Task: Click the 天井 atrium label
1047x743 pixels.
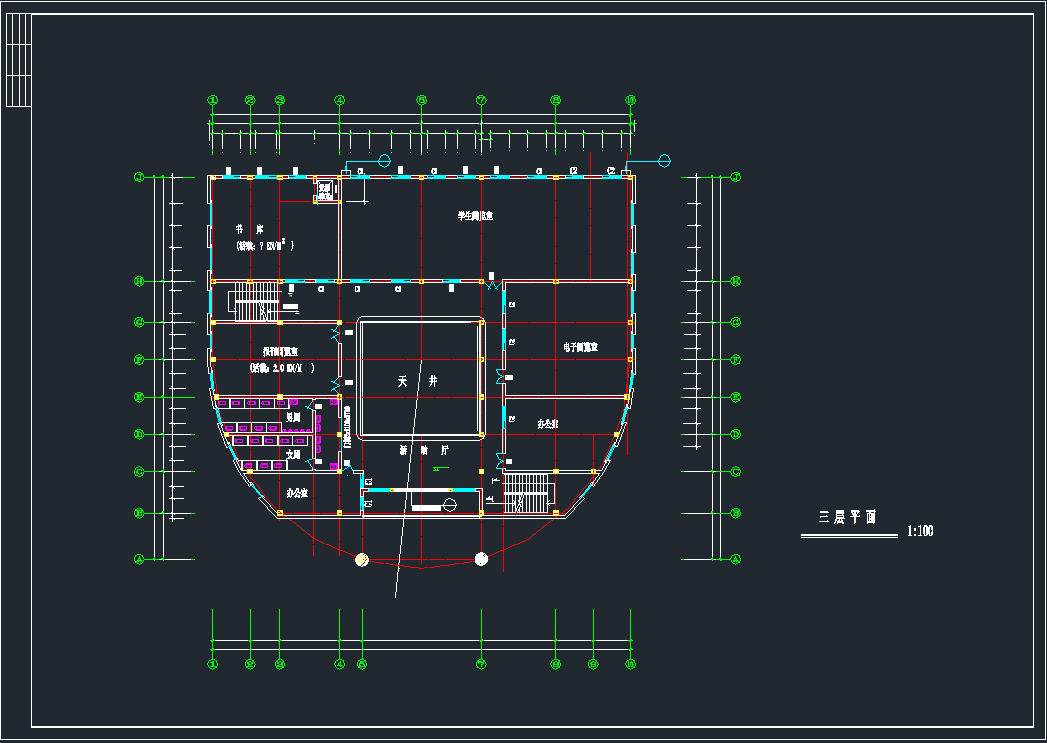Action: [417, 382]
